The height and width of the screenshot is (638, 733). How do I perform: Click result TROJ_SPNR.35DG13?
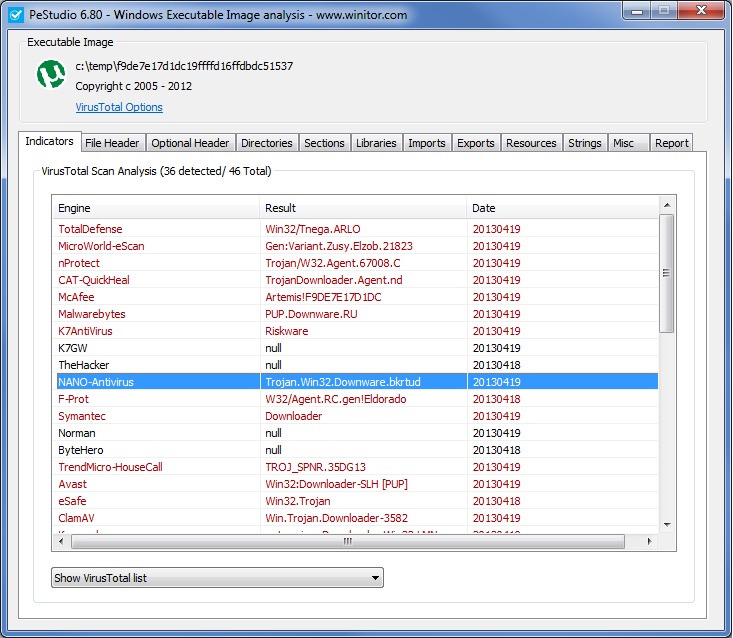click(316, 467)
